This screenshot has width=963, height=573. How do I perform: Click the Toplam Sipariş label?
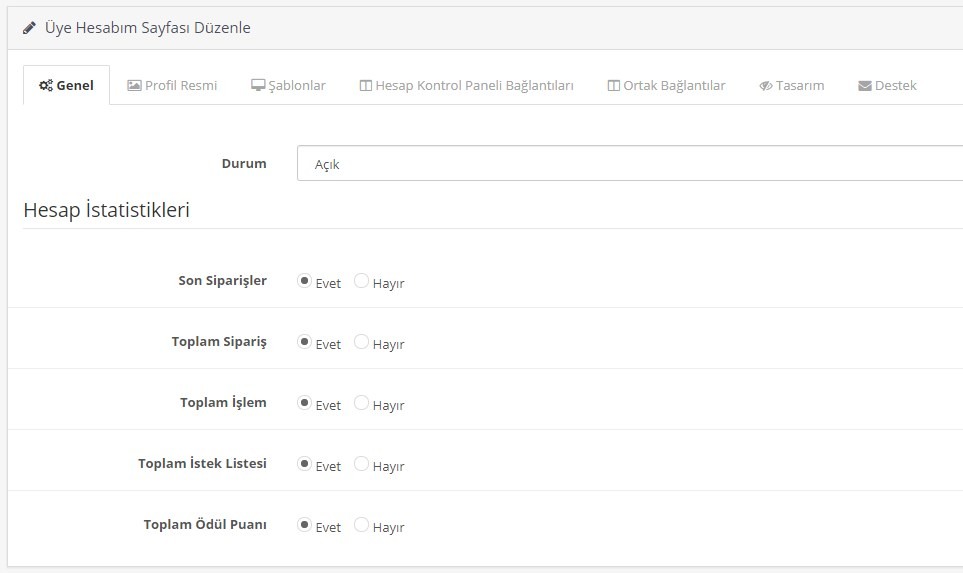pos(219,341)
